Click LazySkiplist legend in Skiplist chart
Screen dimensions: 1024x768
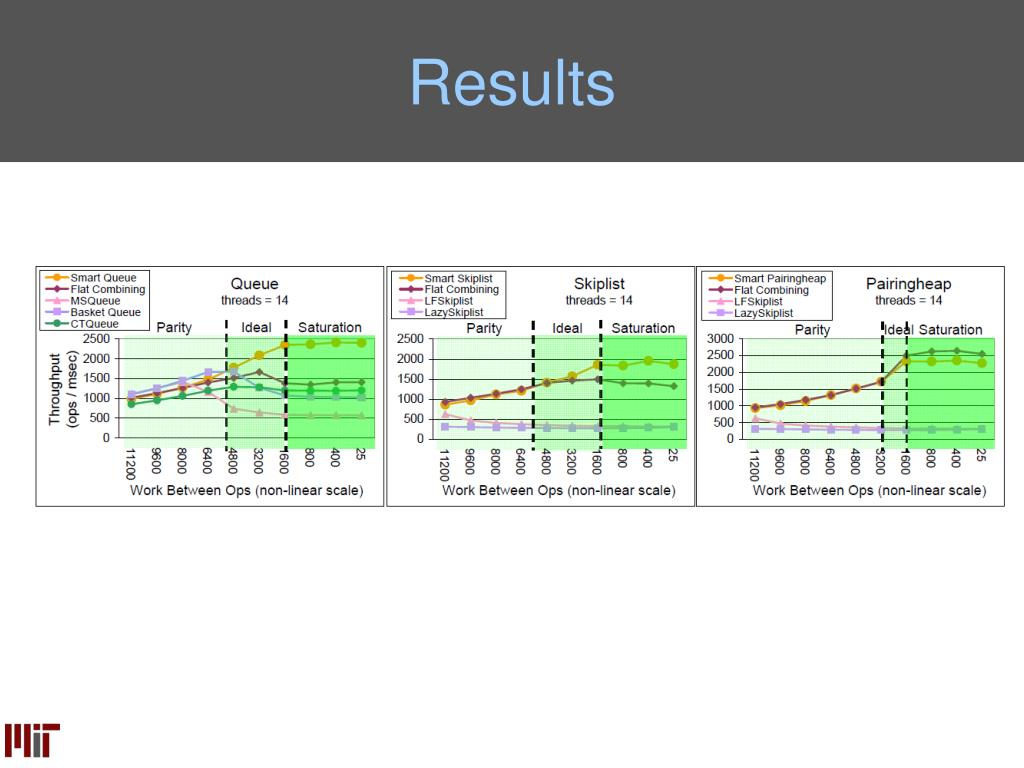coord(441,312)
